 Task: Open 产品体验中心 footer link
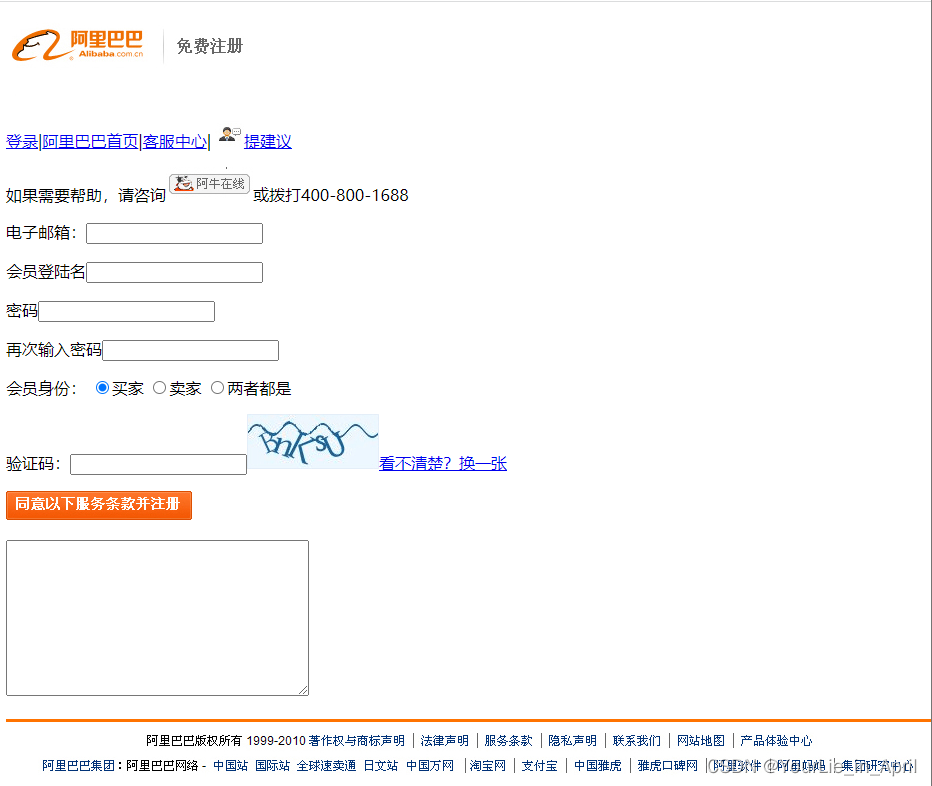pos(776,740)
